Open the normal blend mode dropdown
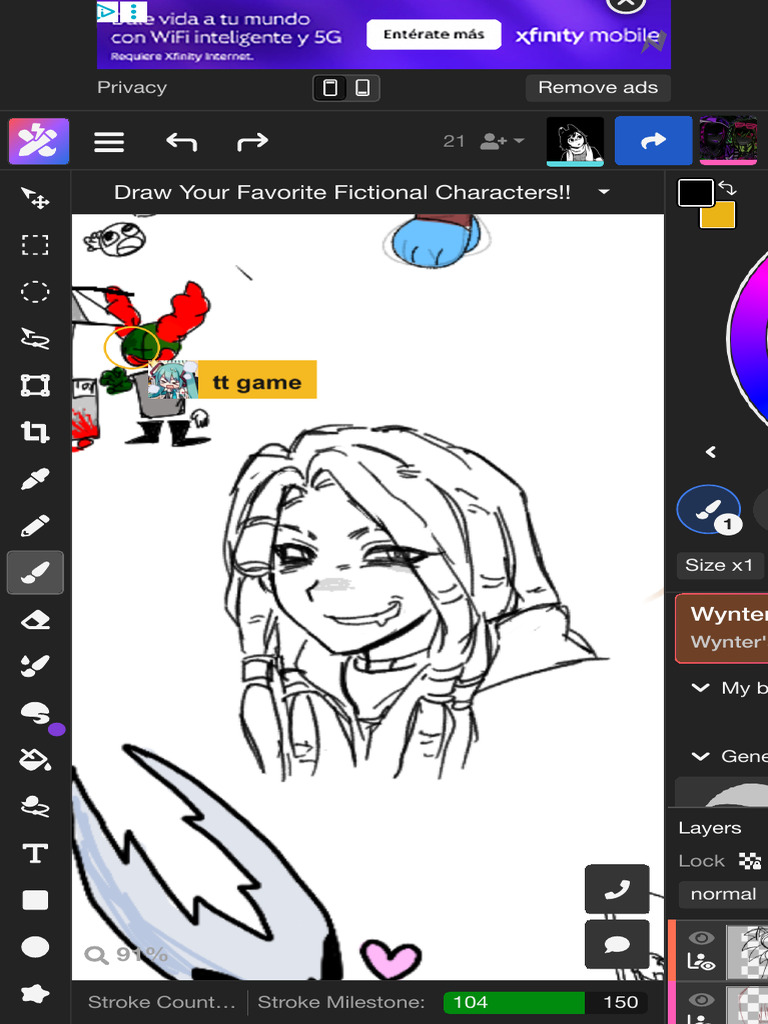The image size is (768, 1024). click(x=723, y=893)
